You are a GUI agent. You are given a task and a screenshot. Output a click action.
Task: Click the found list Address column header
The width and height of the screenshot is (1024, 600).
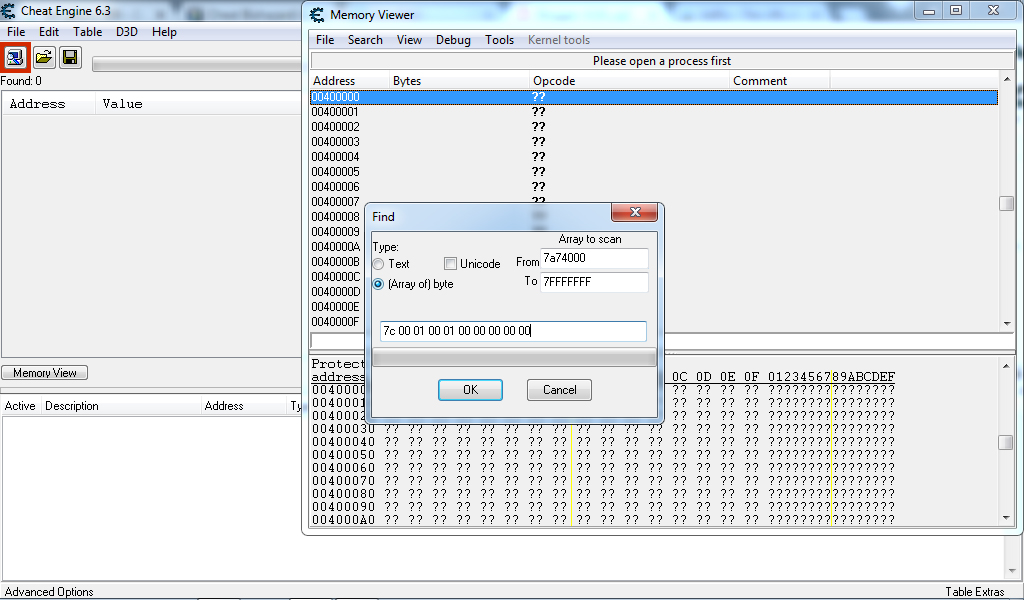[49, 104]
